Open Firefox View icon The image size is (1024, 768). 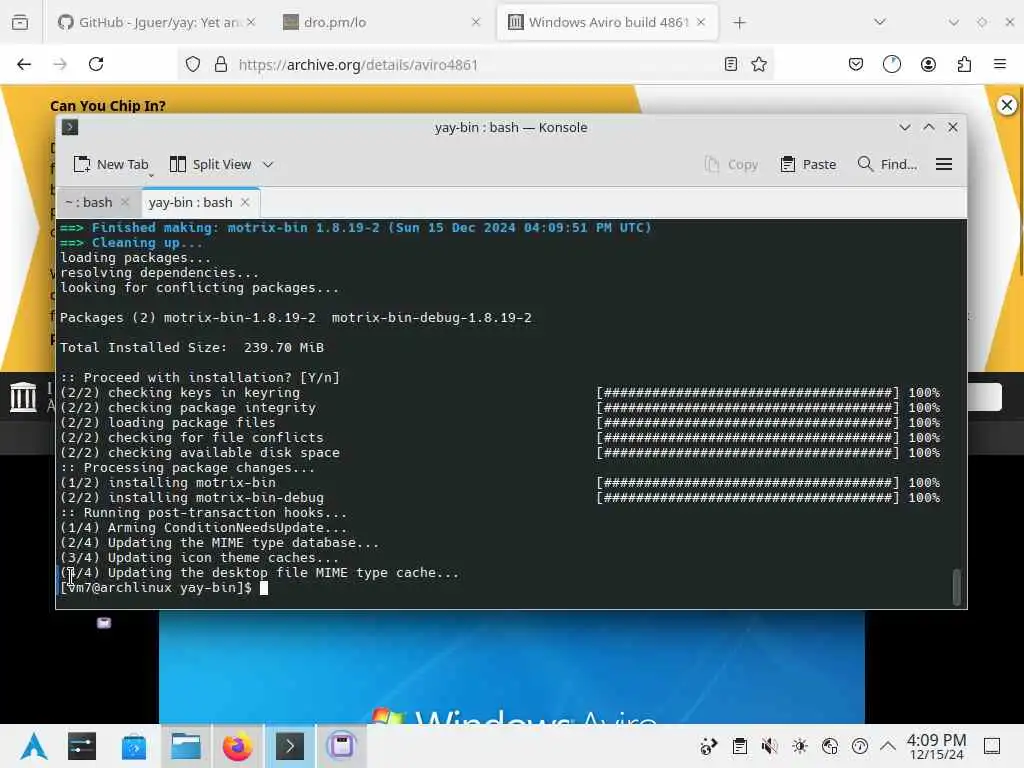click(20, 23)
